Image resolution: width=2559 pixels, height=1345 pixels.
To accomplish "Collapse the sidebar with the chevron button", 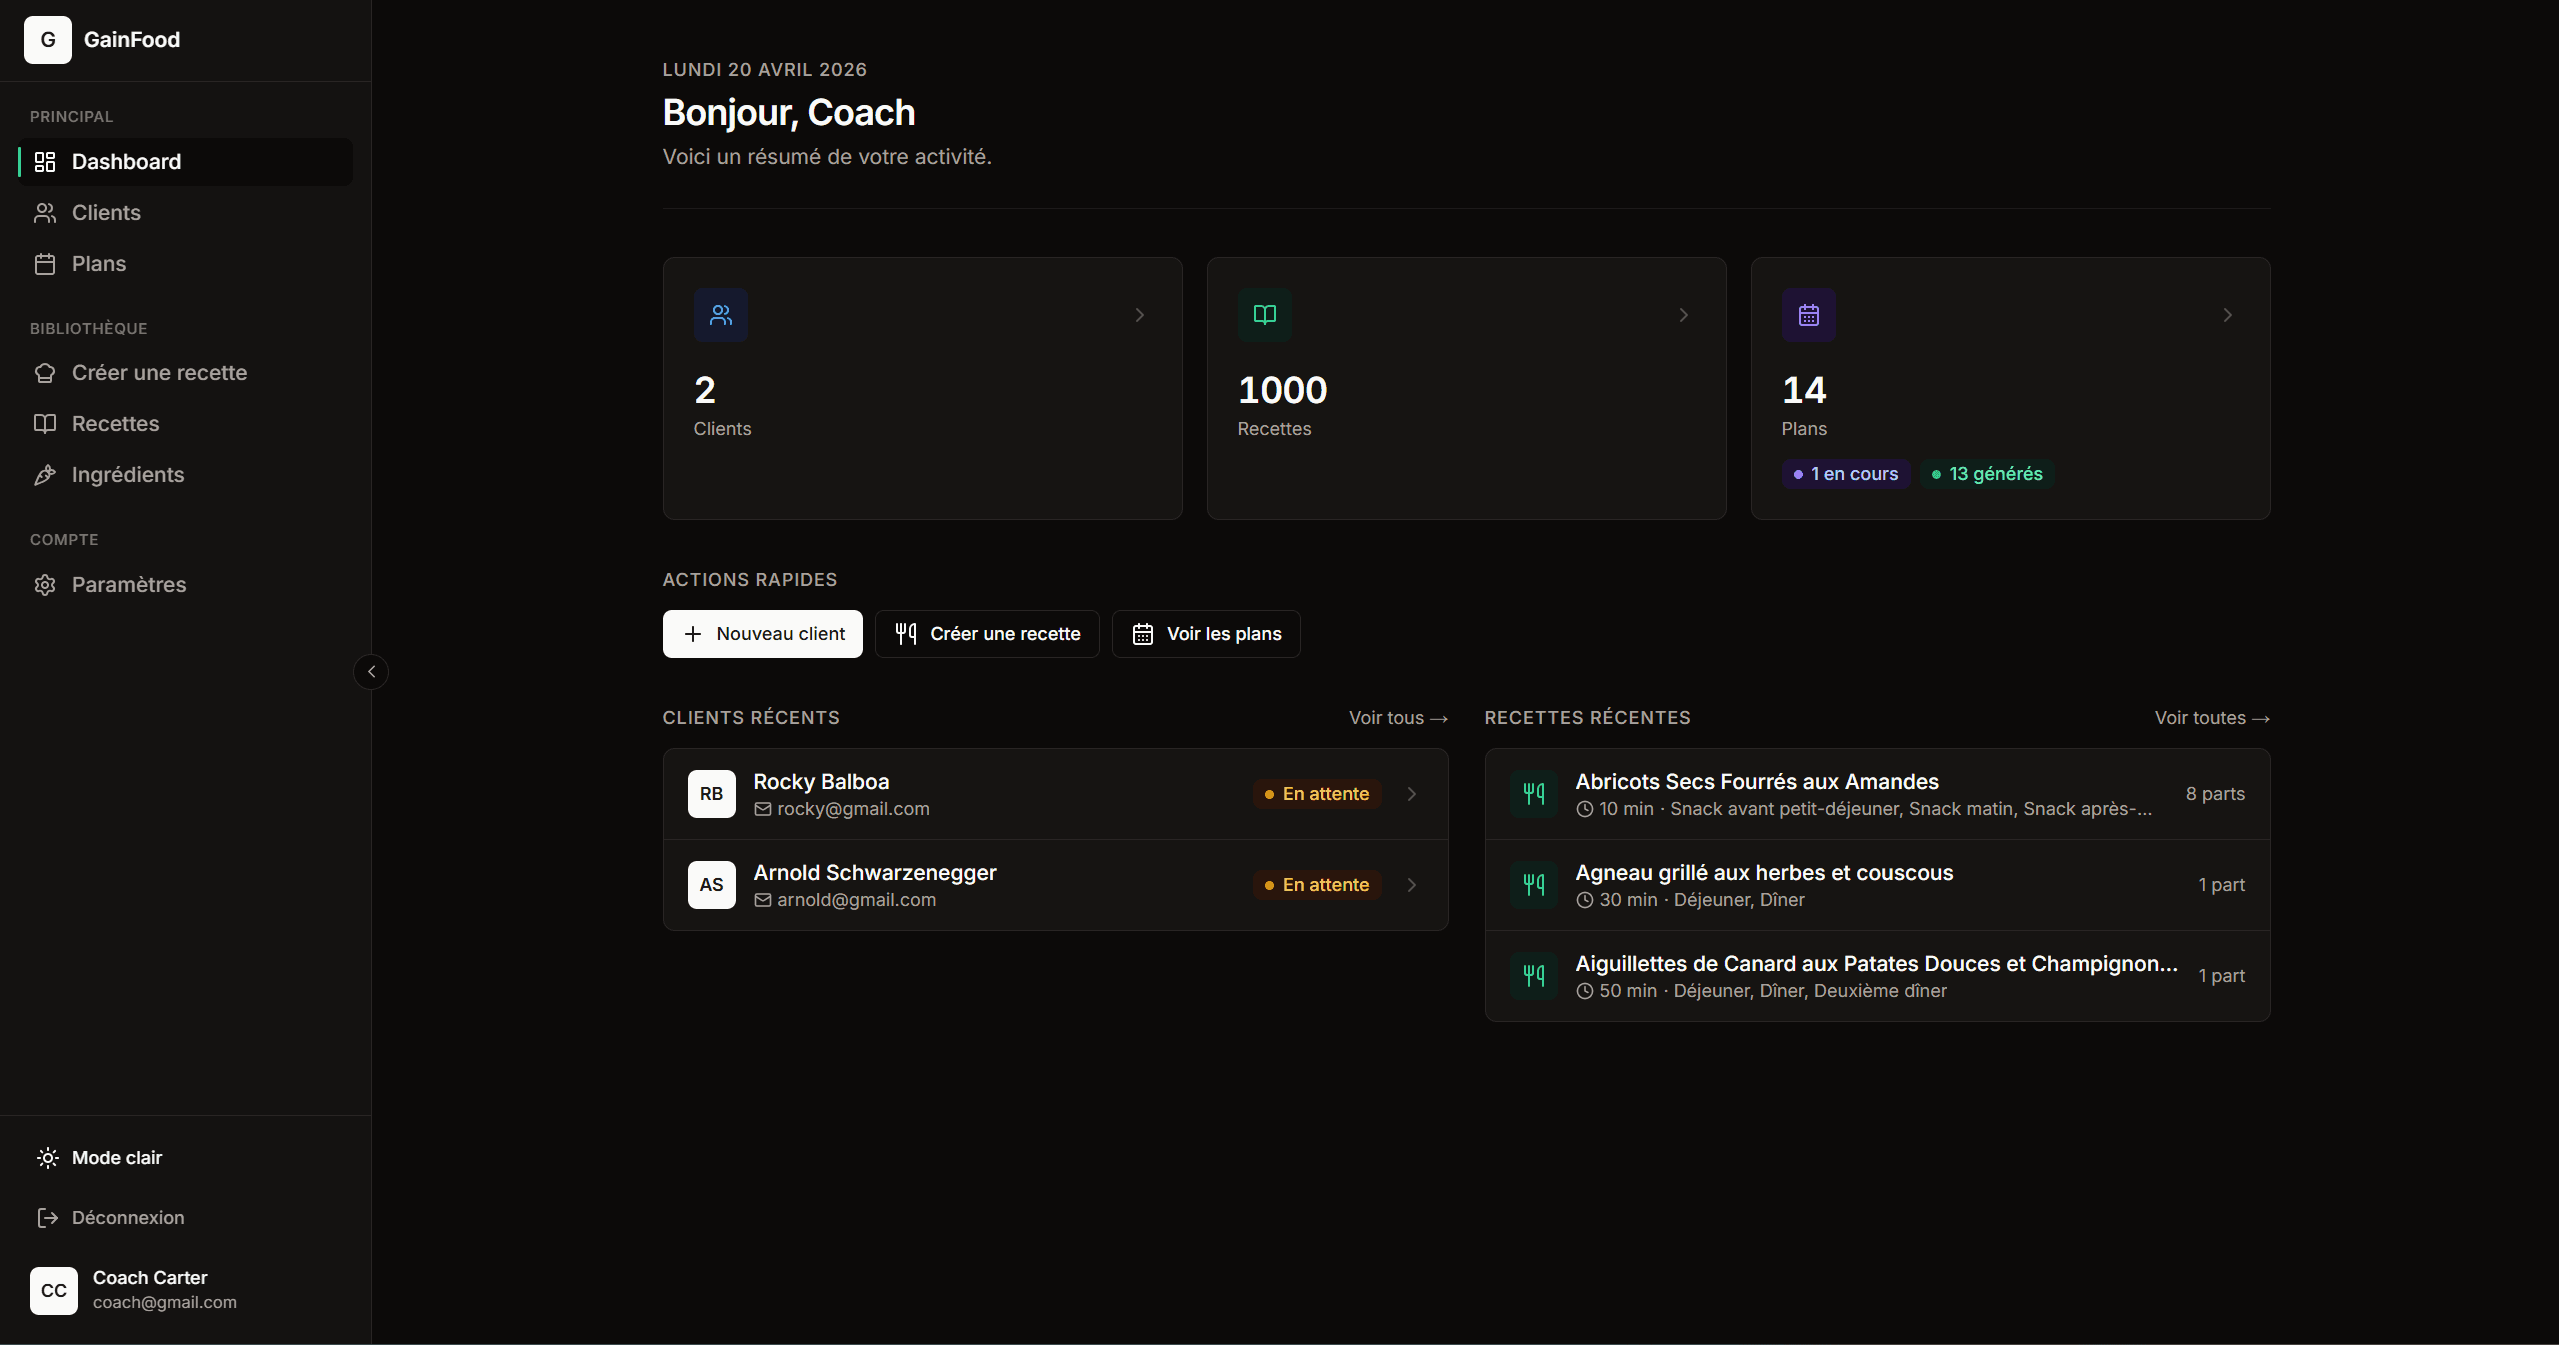I will tap(371, 672).
